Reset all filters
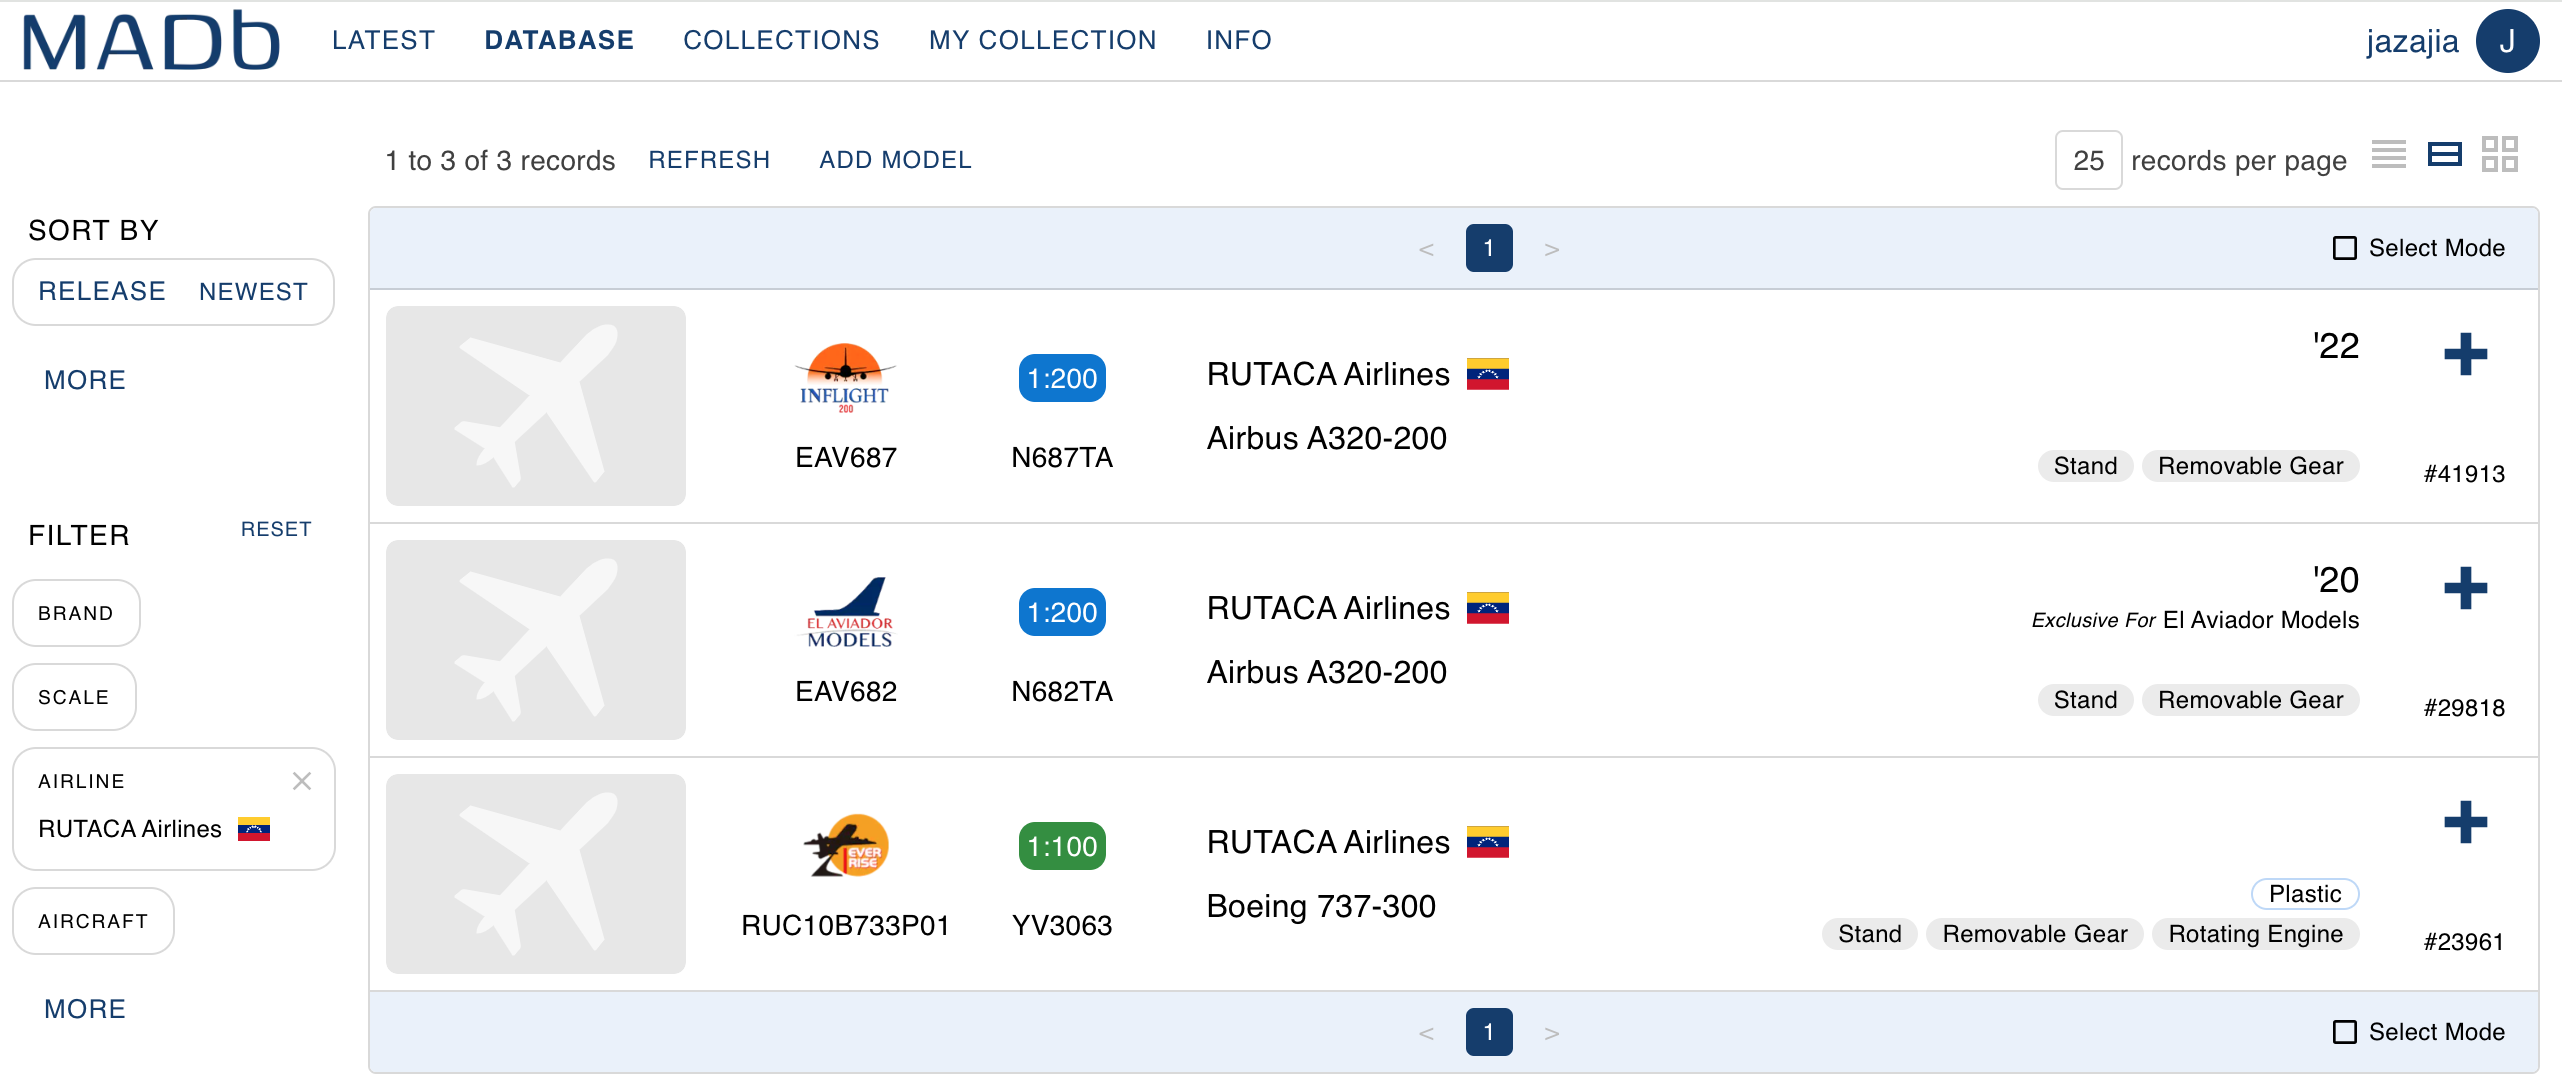Screen dimensions: 2562x1090 click(x=276, y=529)
